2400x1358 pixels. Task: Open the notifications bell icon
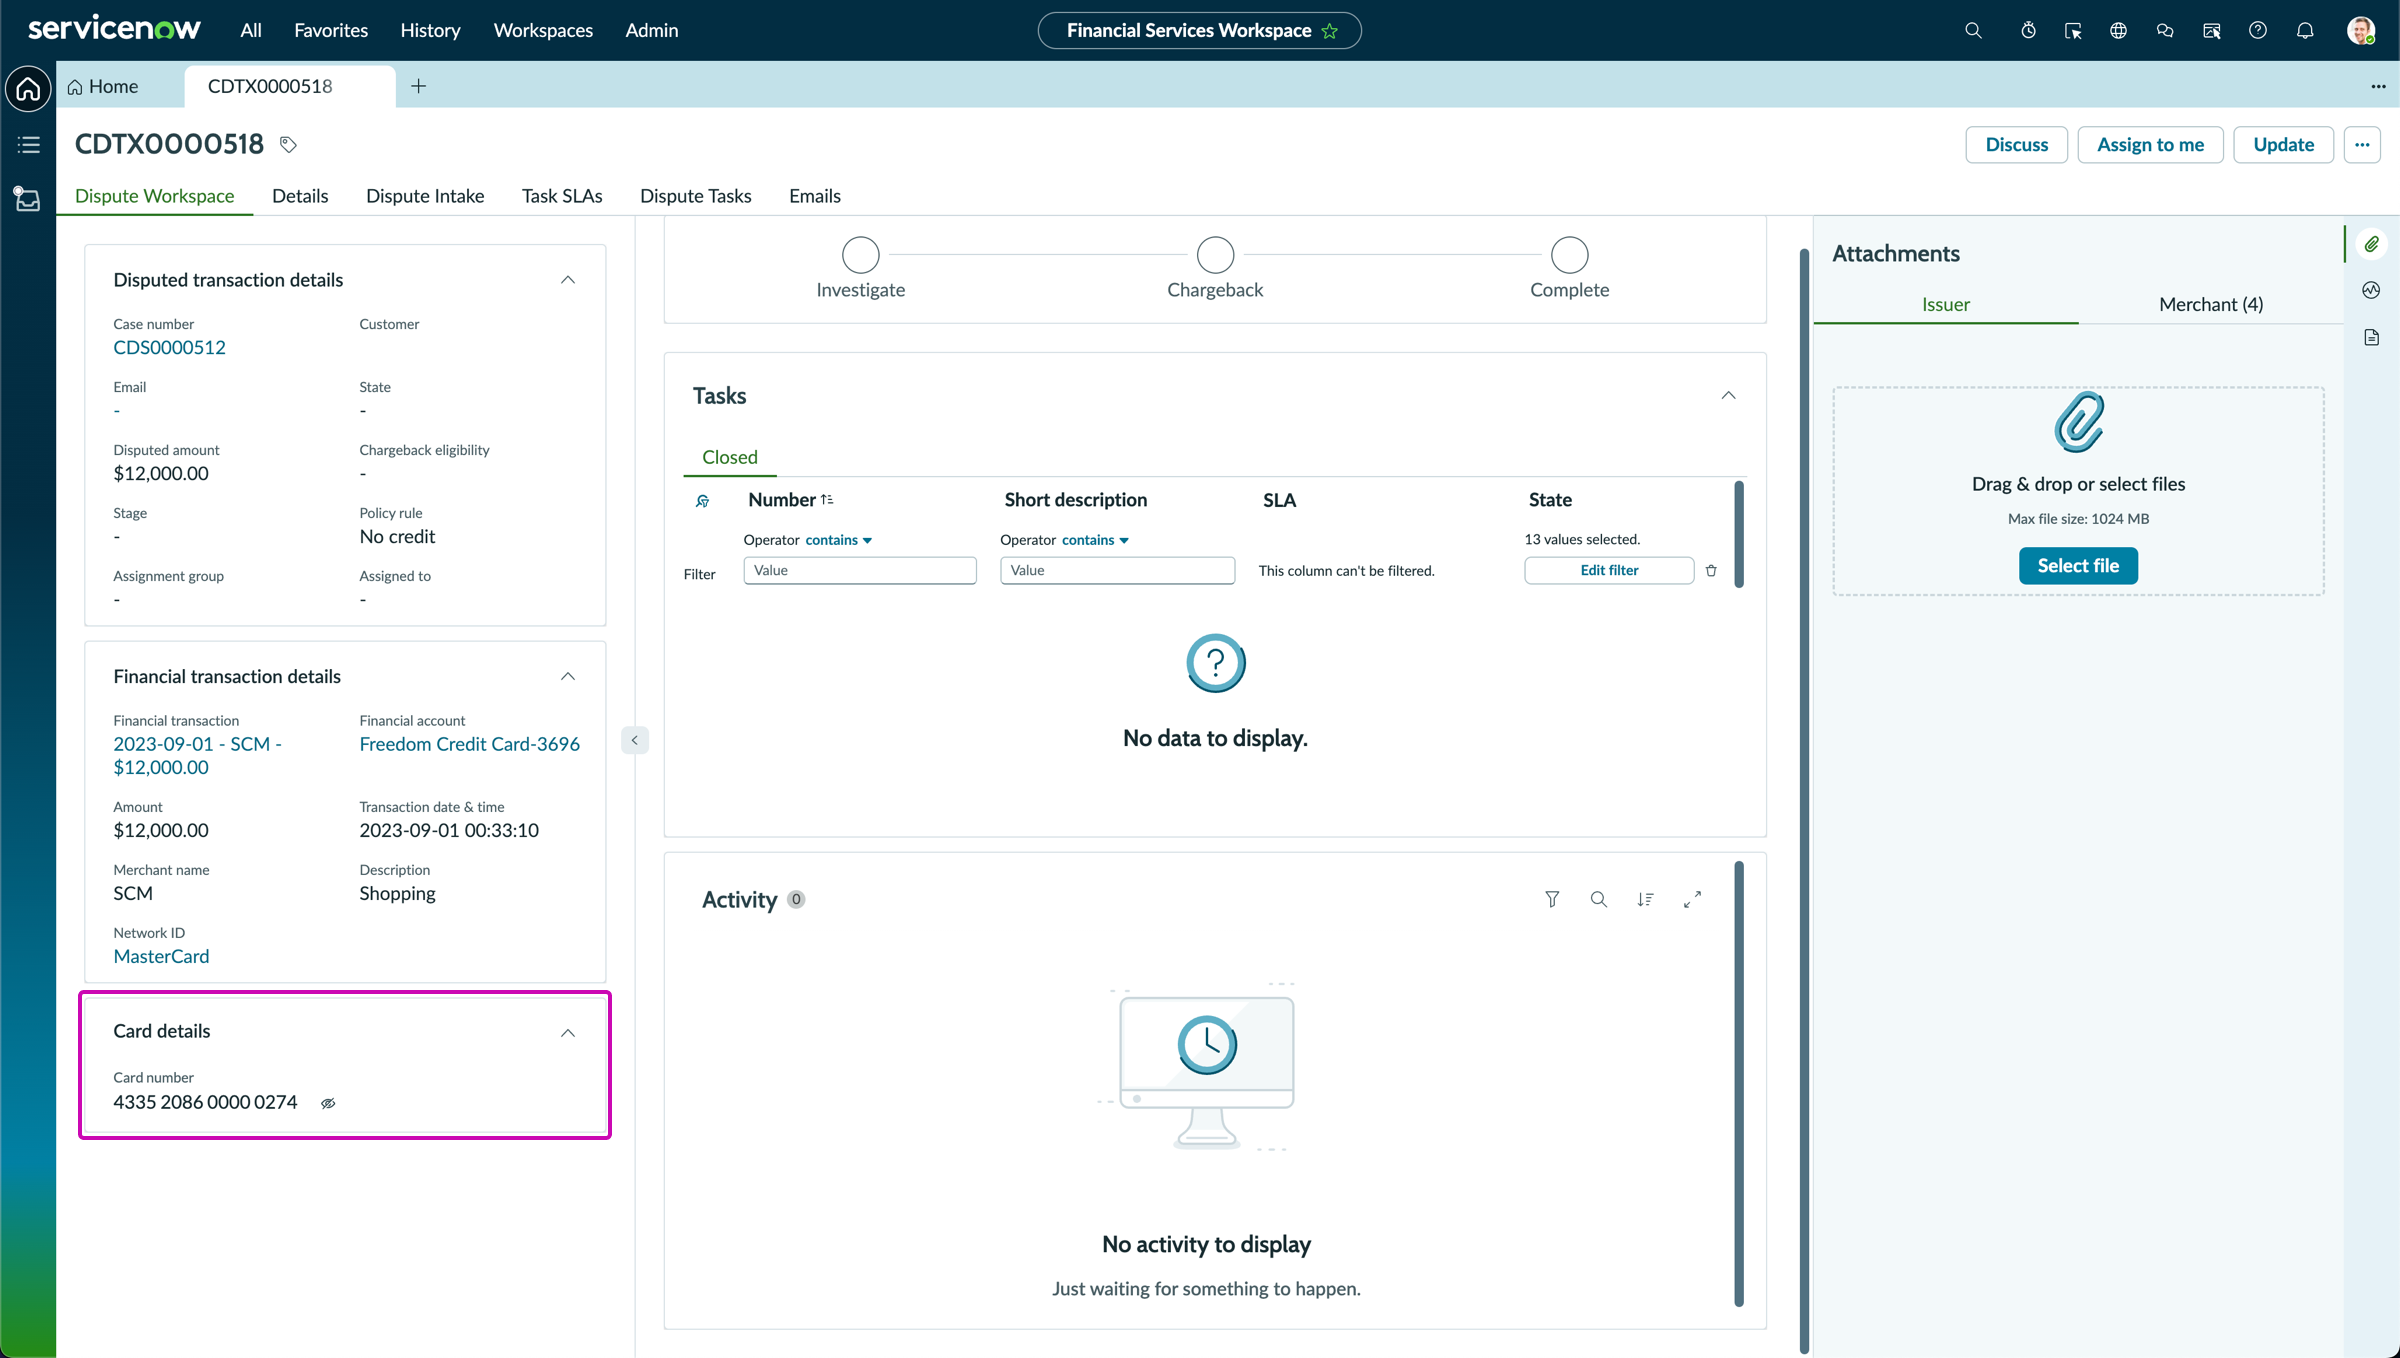(2305, 30)
